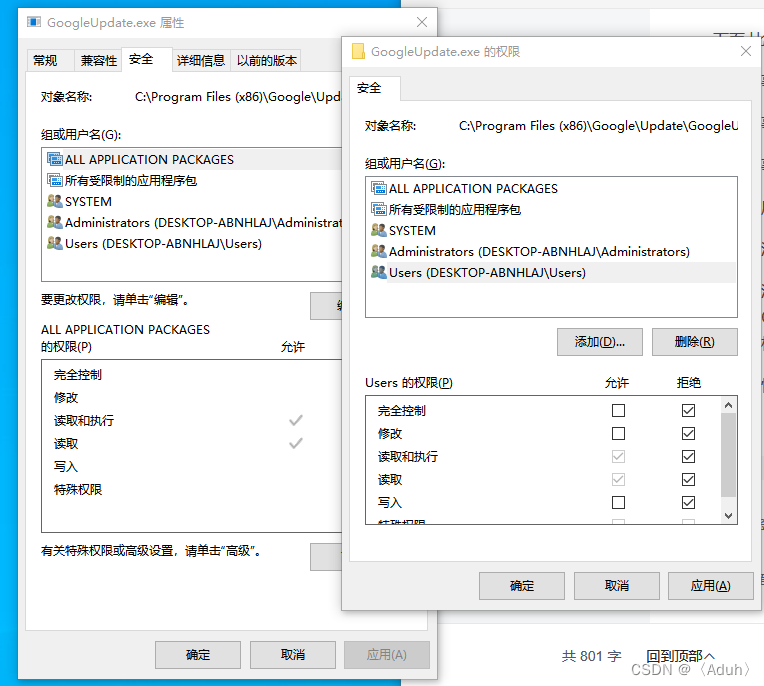Select Administrators text entry in permissions dialog

(539, 251)
